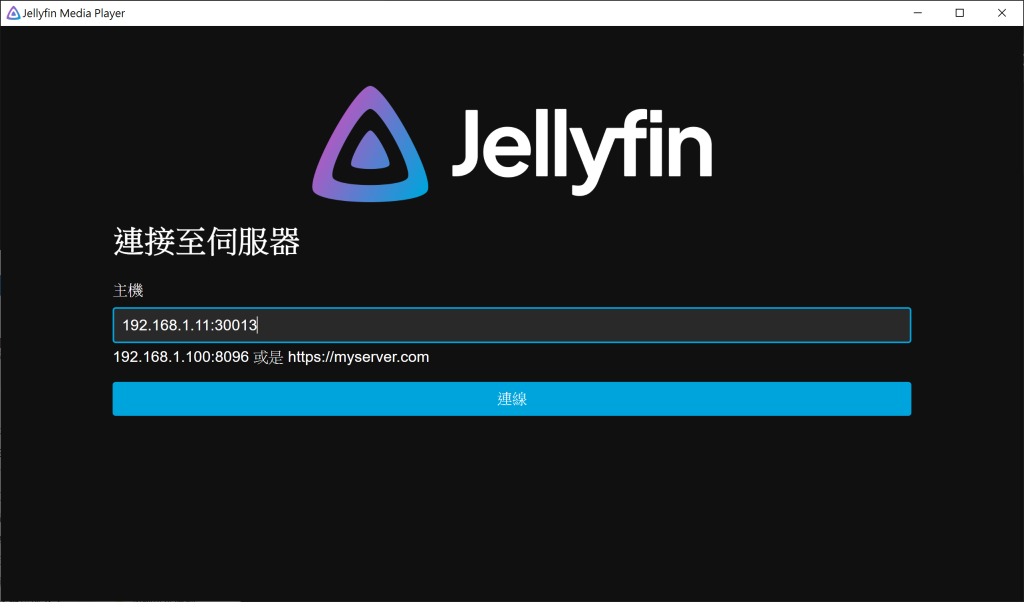Viewport: 1024px width, 602px height.
Task: Click the inner triangle of the Jellyfin logo
Action: point(370,150)
